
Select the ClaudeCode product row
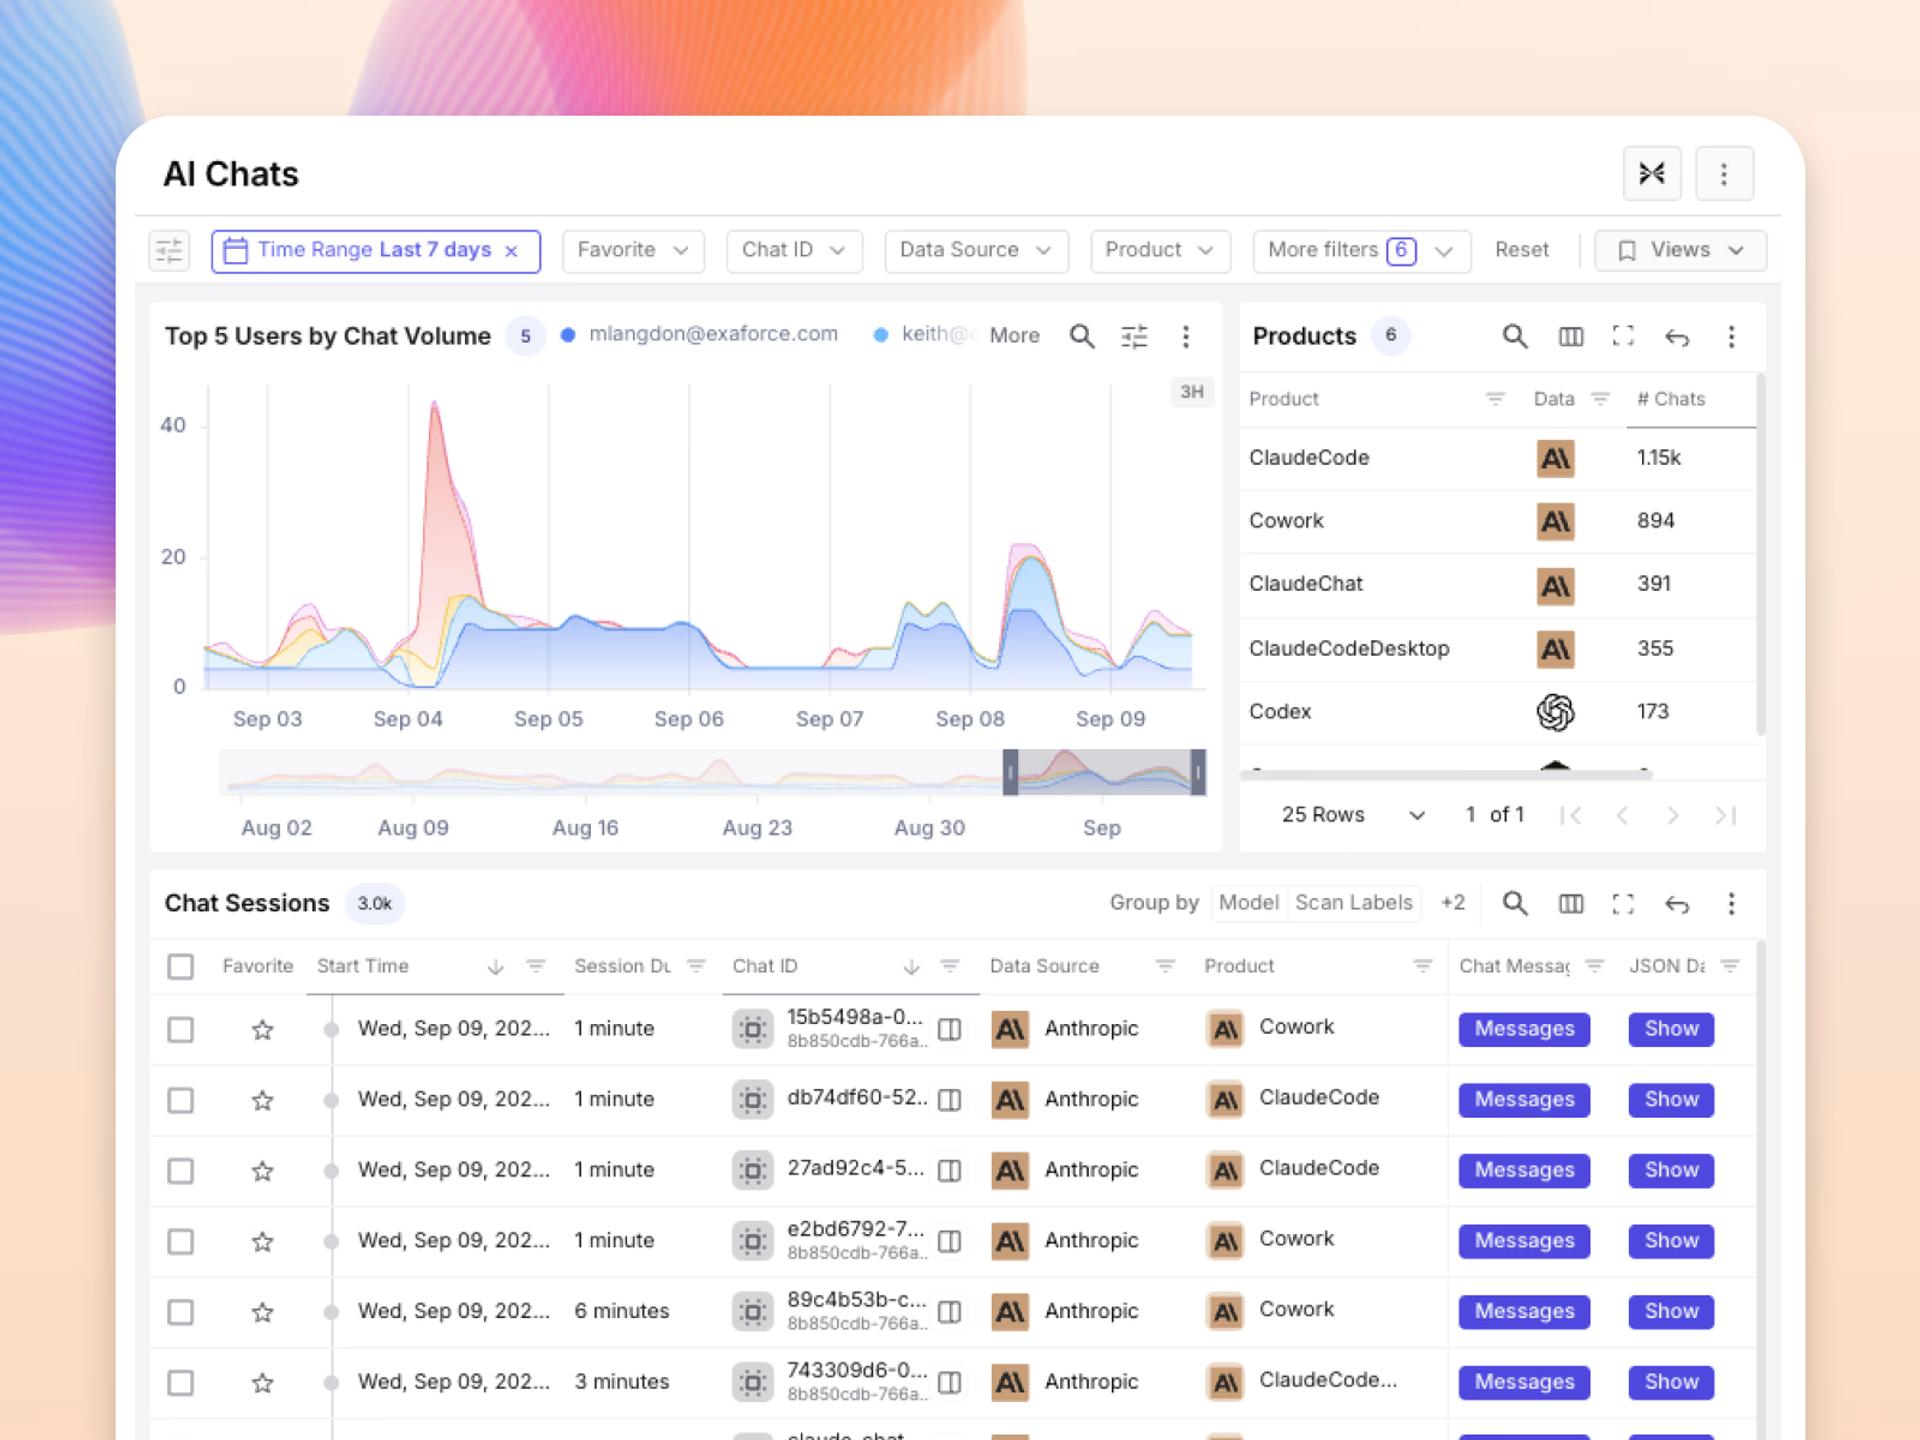pyautogui.click(x=1497, y=458)
